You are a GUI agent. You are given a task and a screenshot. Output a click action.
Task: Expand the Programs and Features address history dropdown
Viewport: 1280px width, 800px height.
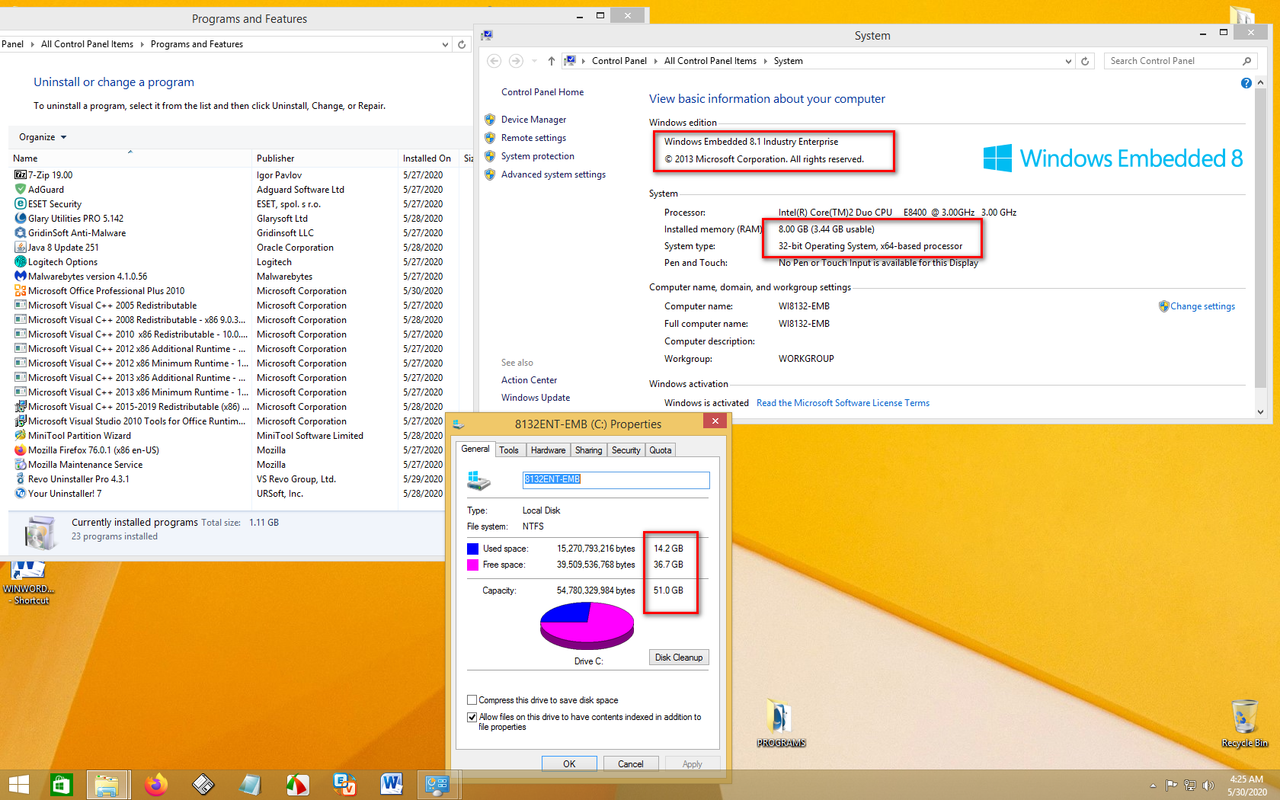point(445,44)
